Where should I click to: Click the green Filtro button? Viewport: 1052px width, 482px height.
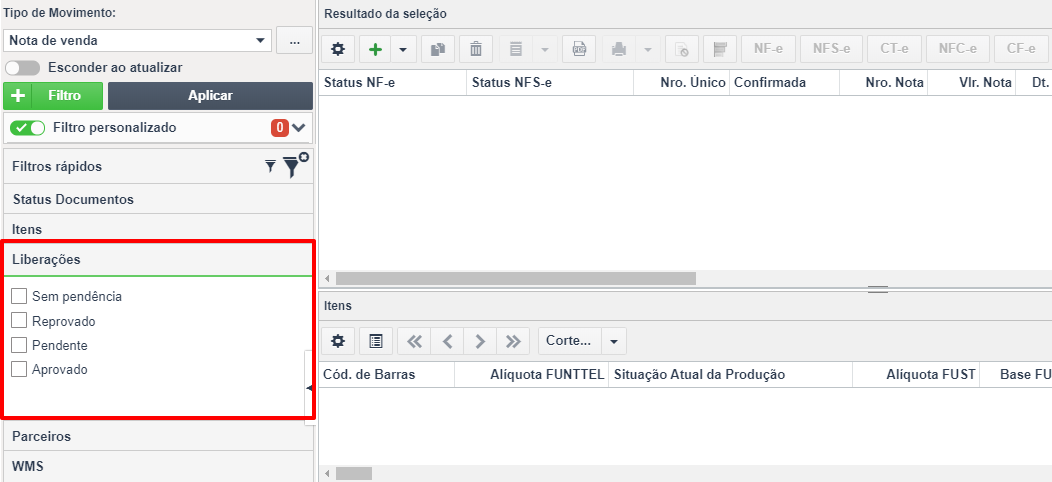53,96
